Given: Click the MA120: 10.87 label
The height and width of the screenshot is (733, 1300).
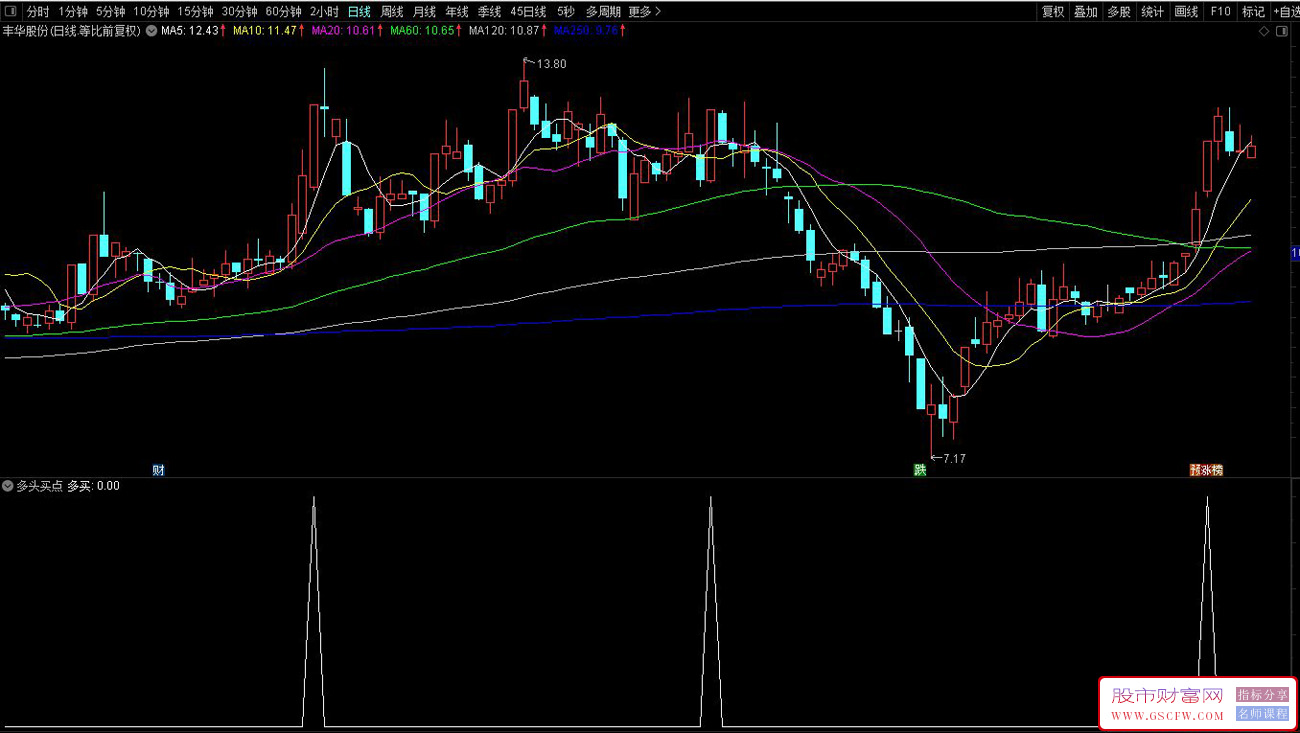Looking at the screenshot, I should 504,32.
